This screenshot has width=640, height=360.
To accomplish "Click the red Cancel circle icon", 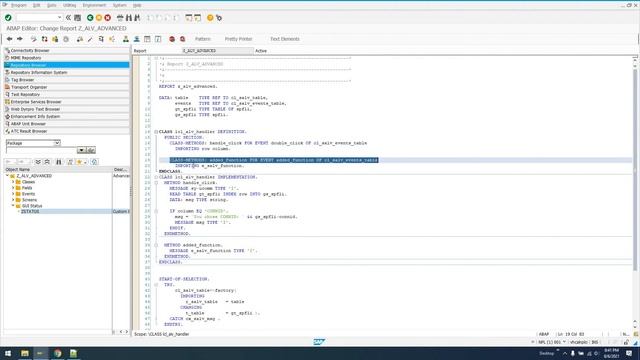I will pyautogui.click(x=108, y=18).
